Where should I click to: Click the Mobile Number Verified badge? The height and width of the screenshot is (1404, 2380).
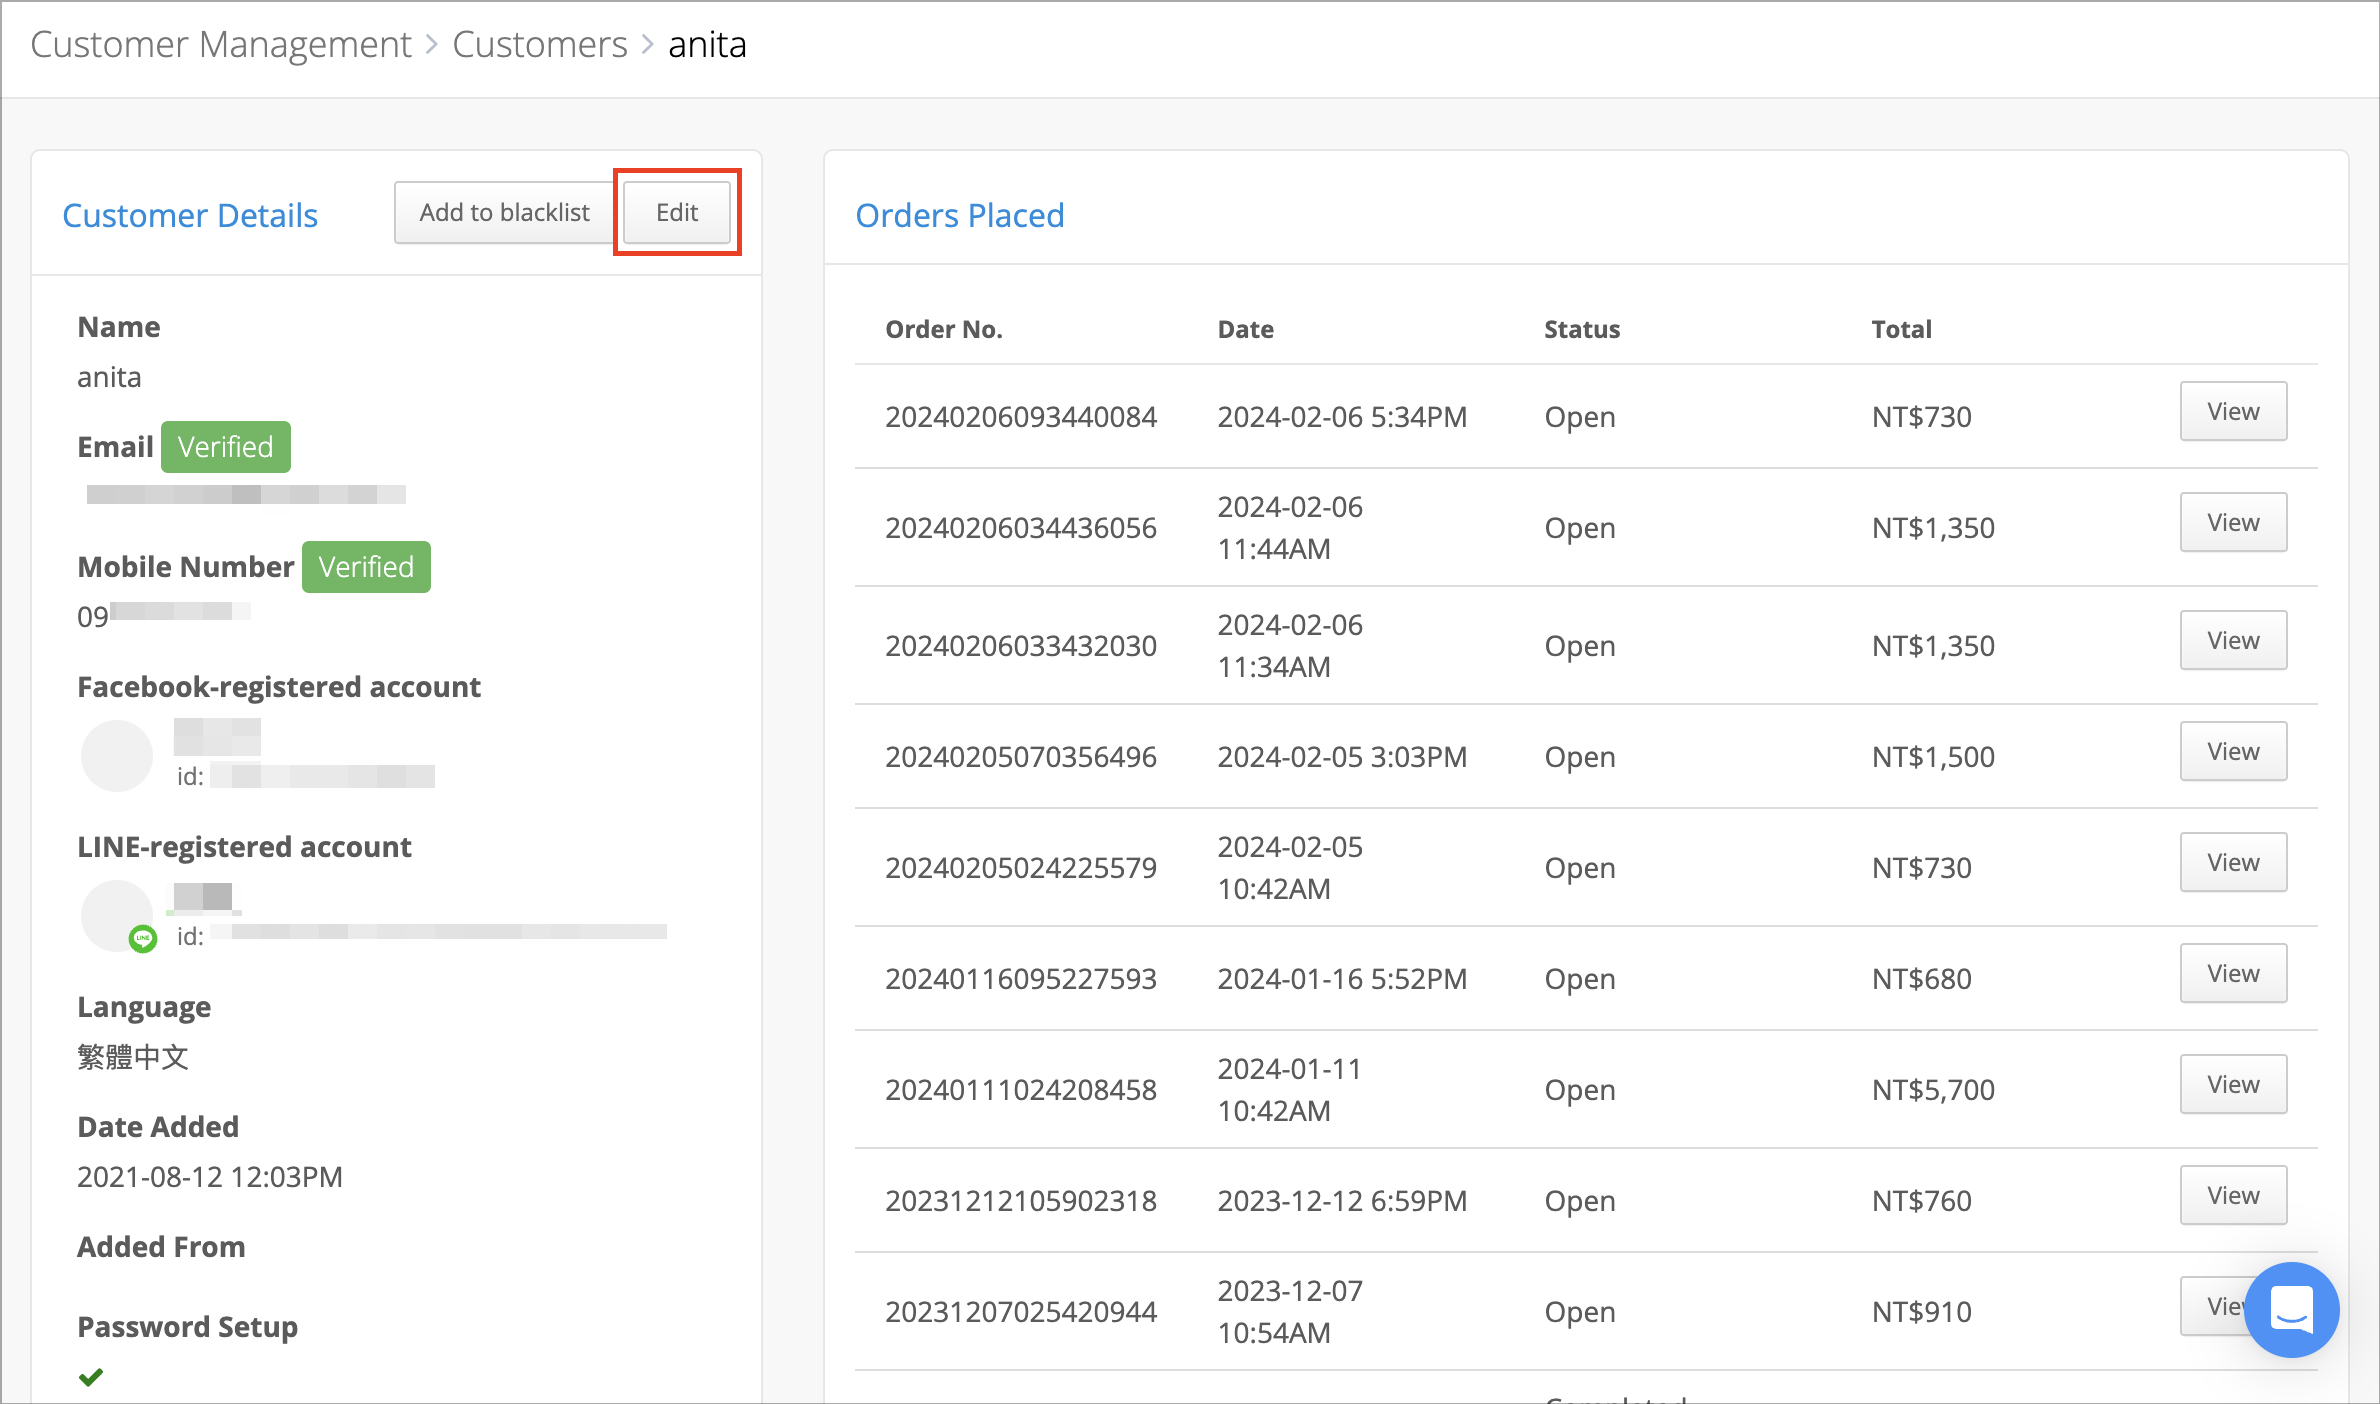point(366,567)
